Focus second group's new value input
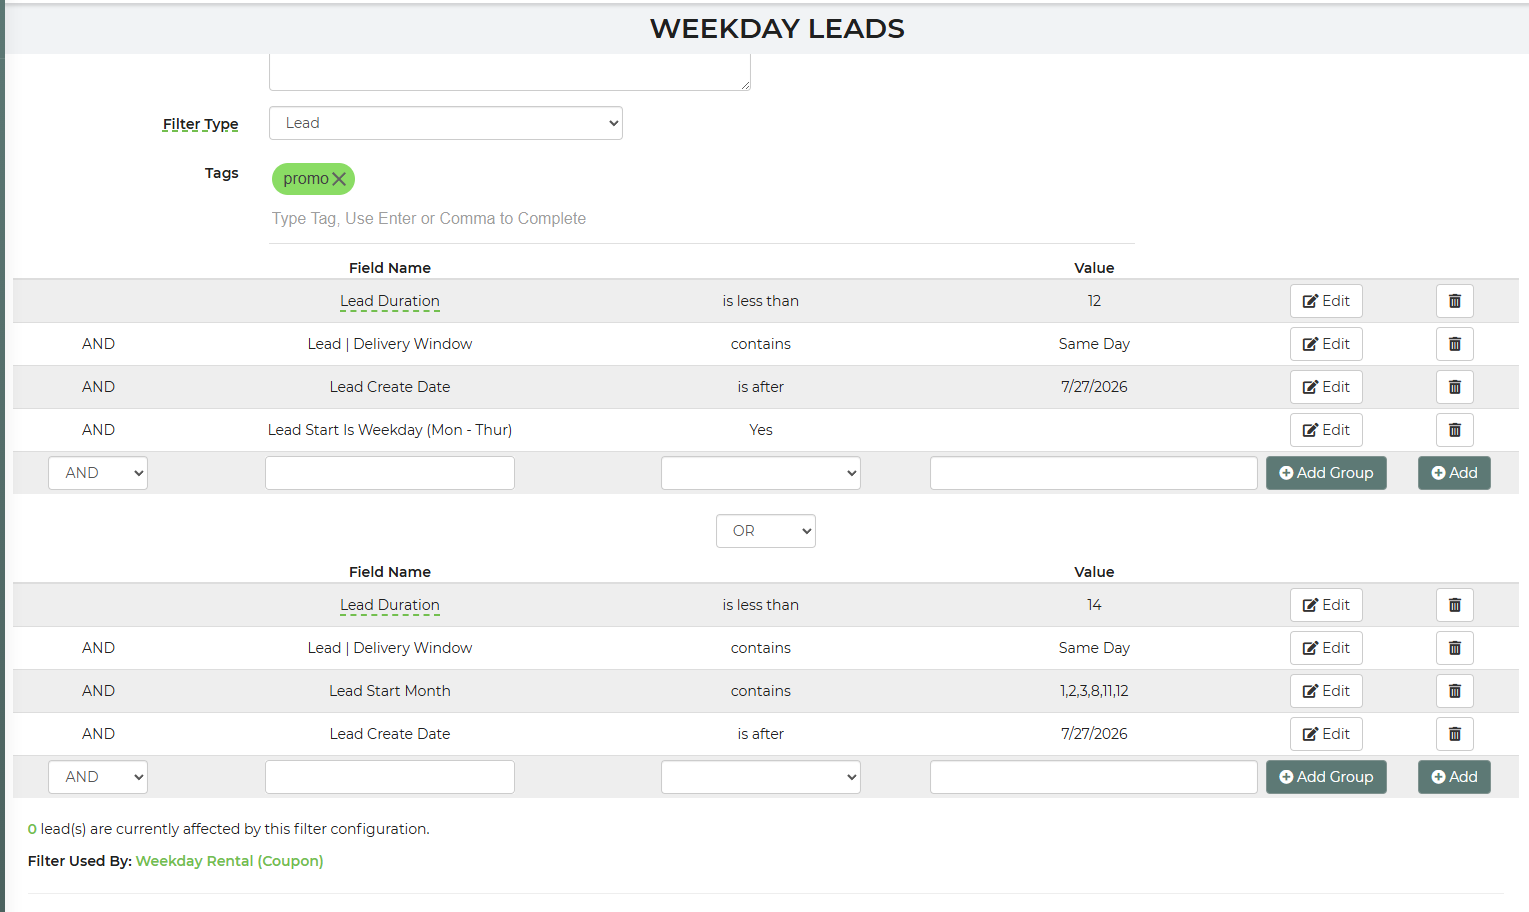The height and width of the screenshot is (912, 1529). [x=1094, y=777]
